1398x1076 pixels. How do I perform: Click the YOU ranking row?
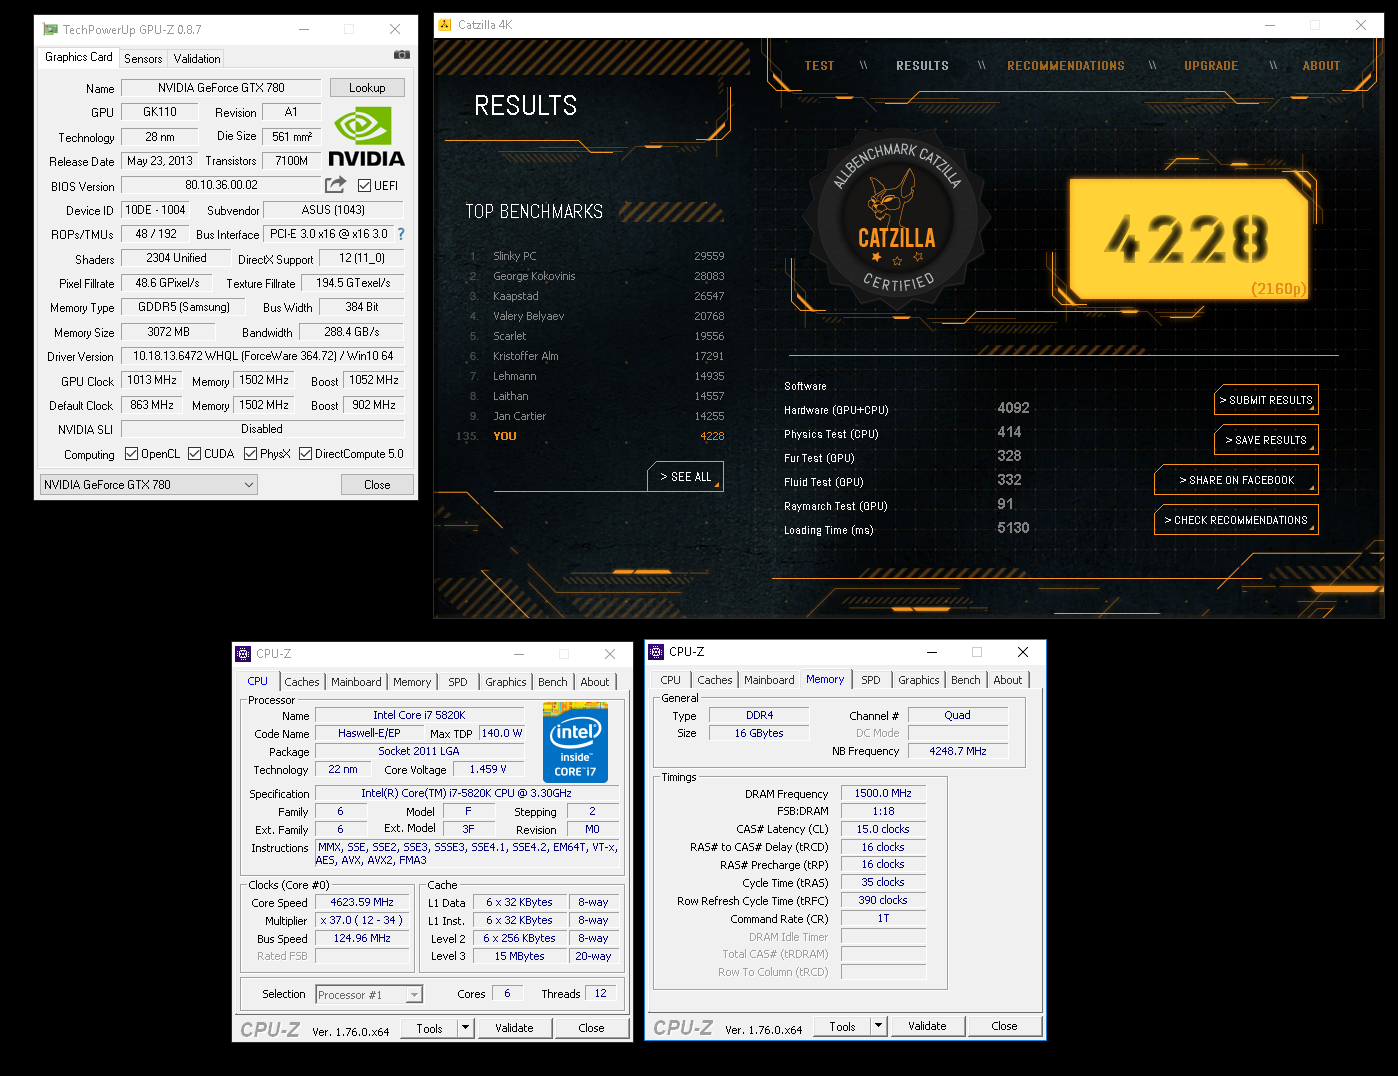click(x=590, y=436)
